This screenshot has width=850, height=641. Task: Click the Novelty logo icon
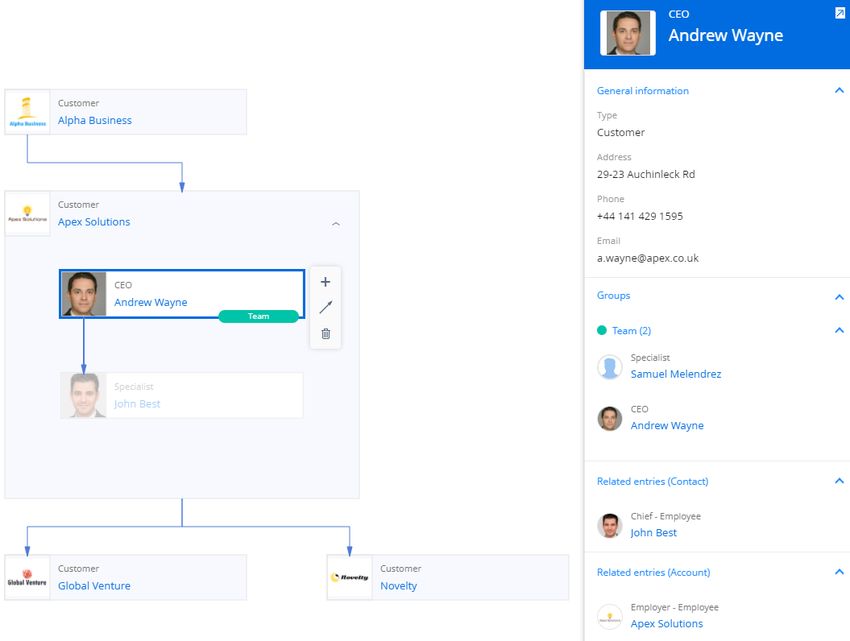[x=350, y=577]
